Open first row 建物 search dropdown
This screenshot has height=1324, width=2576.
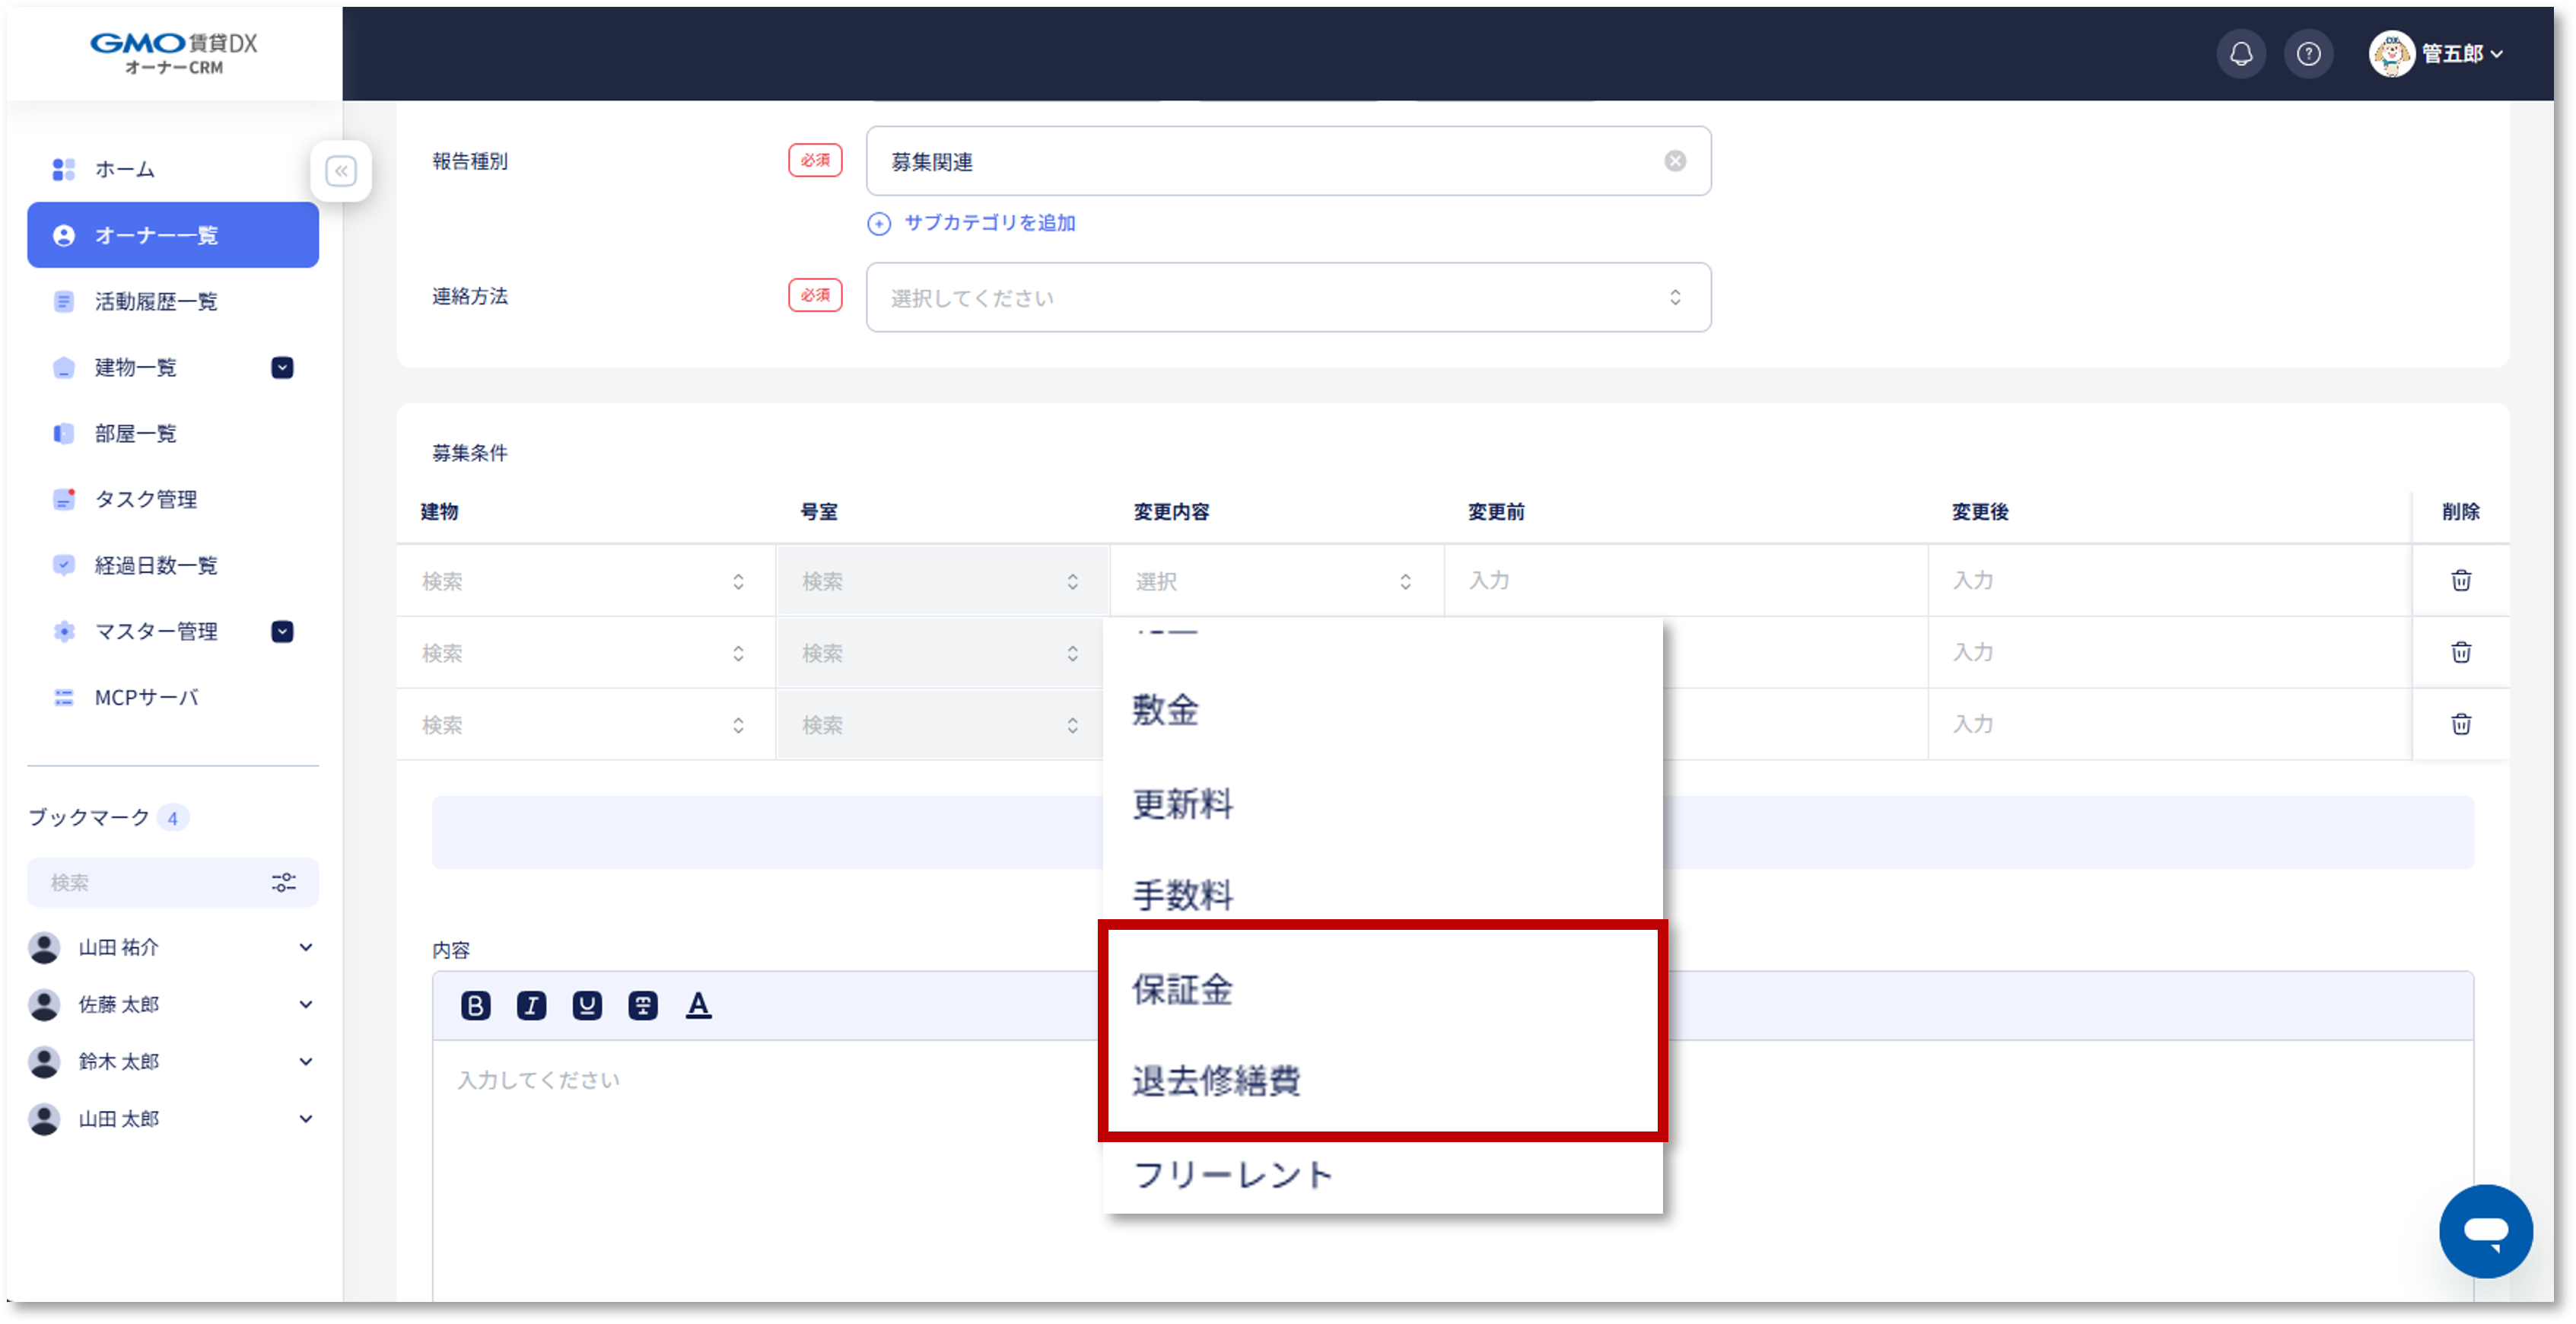coord(585,581)
